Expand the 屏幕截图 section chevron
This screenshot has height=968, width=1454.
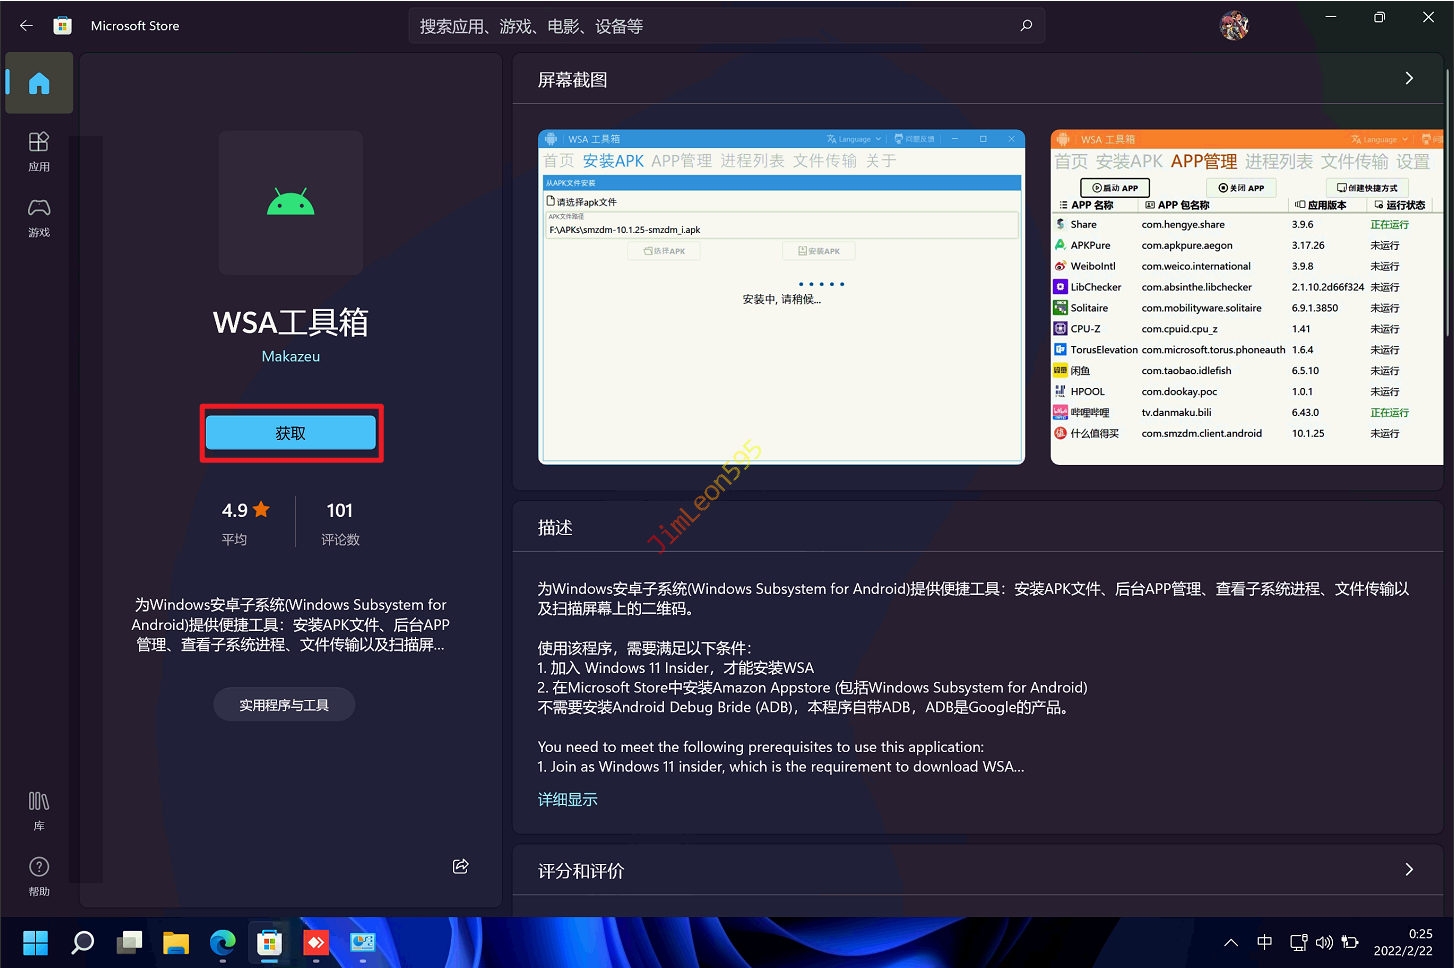point(1409,79)
